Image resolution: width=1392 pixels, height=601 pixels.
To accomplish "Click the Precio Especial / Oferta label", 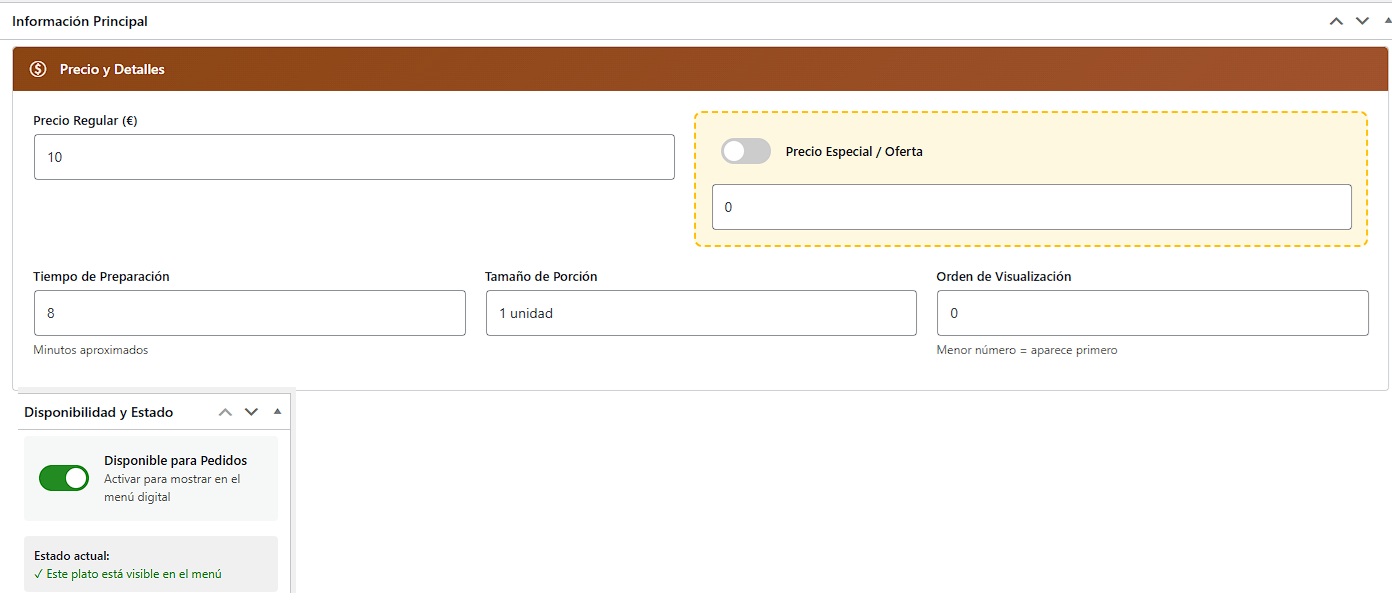I will tap(854, 152).
